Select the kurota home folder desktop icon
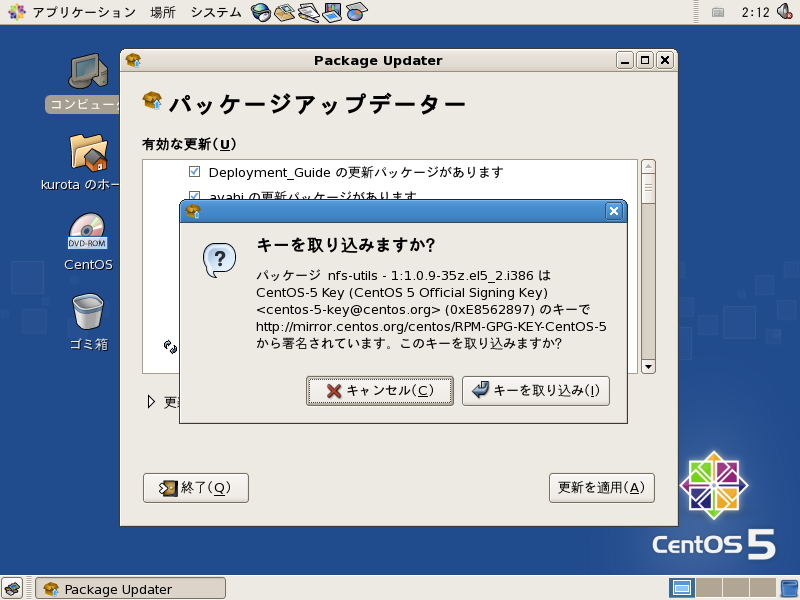 coord(88,162)
